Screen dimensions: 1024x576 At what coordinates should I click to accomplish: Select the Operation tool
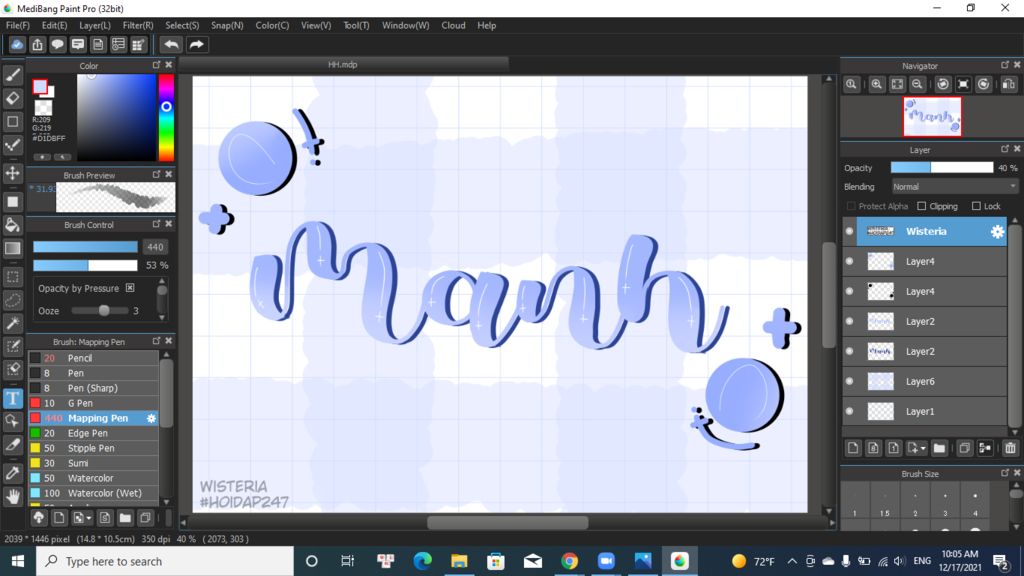(x=12, y=421)
